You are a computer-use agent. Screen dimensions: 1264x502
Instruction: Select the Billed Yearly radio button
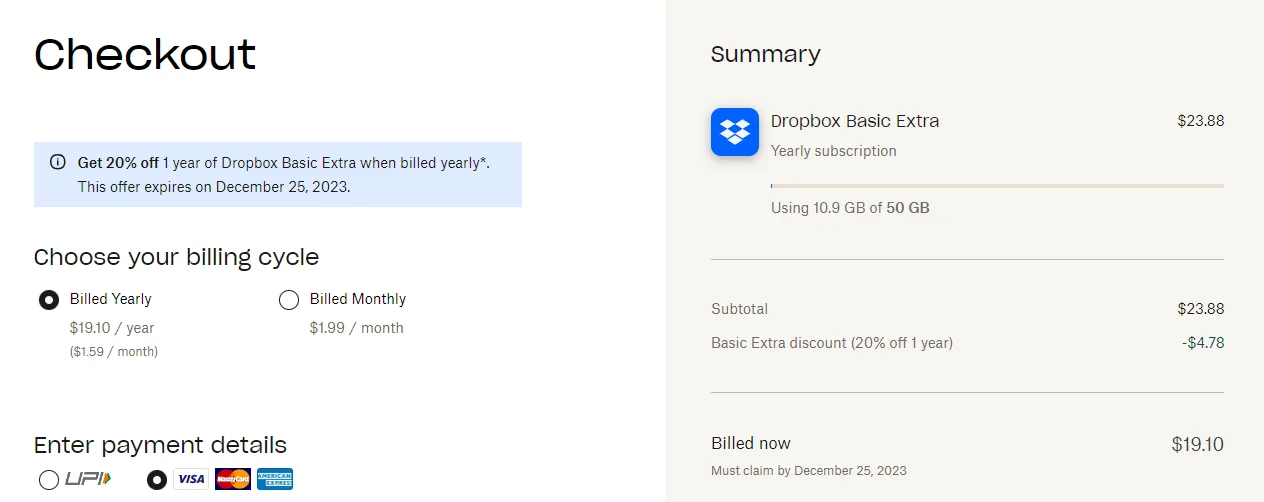(x=48, y=300)
